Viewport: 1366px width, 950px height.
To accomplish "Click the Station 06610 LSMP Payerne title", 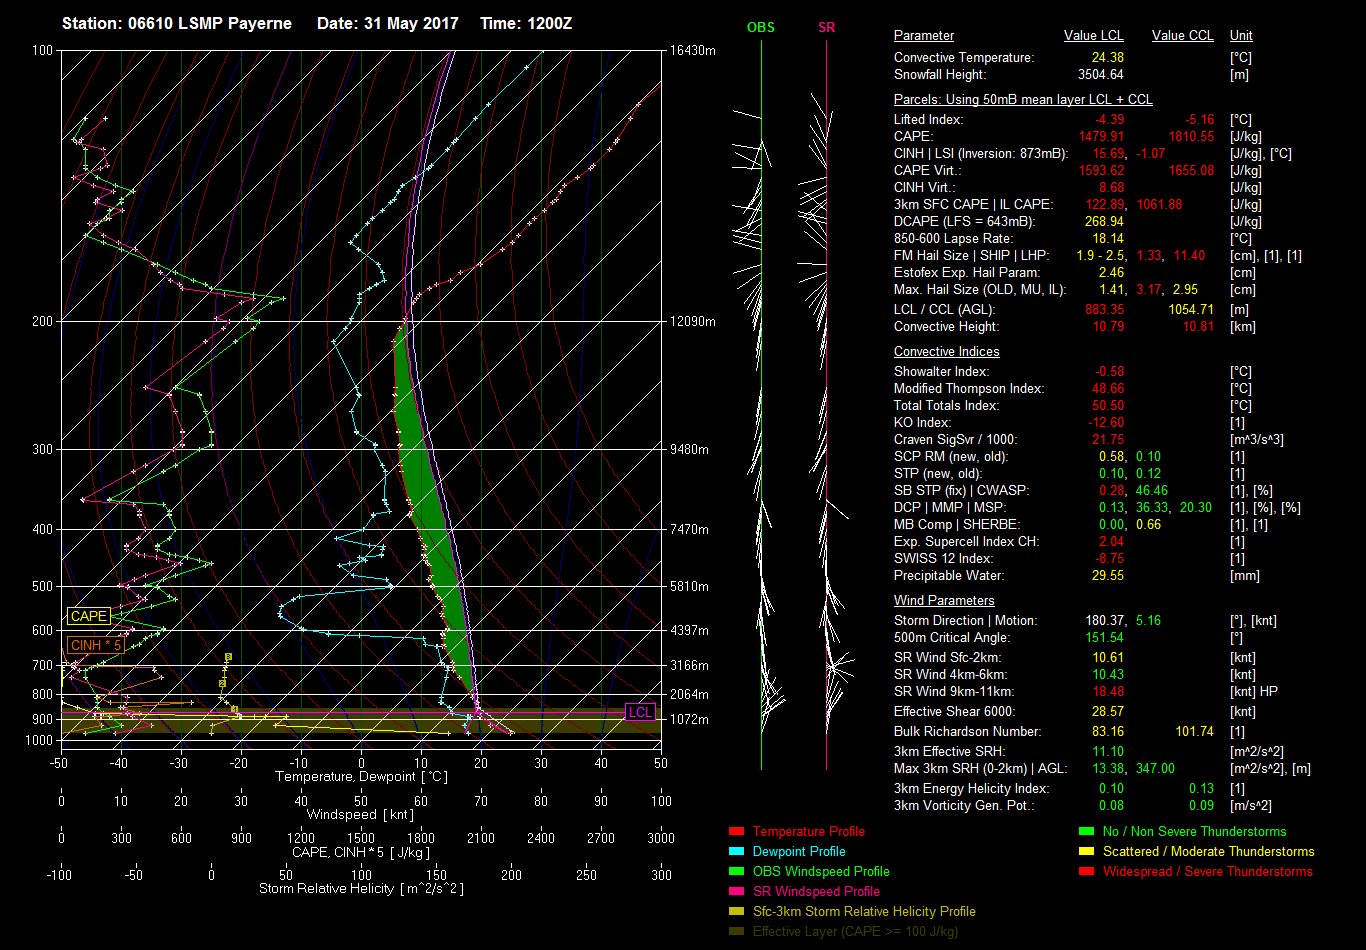I will [177, 23].
